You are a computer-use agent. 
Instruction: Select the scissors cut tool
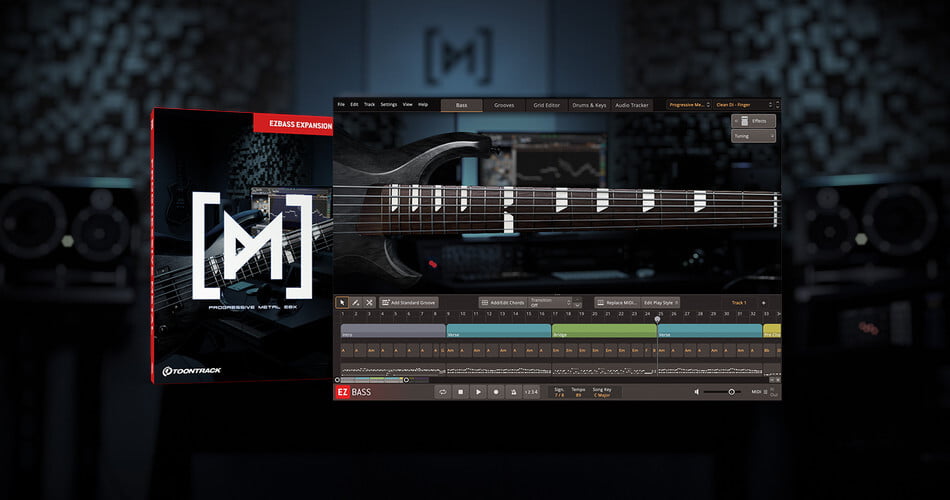coord(370,302)
